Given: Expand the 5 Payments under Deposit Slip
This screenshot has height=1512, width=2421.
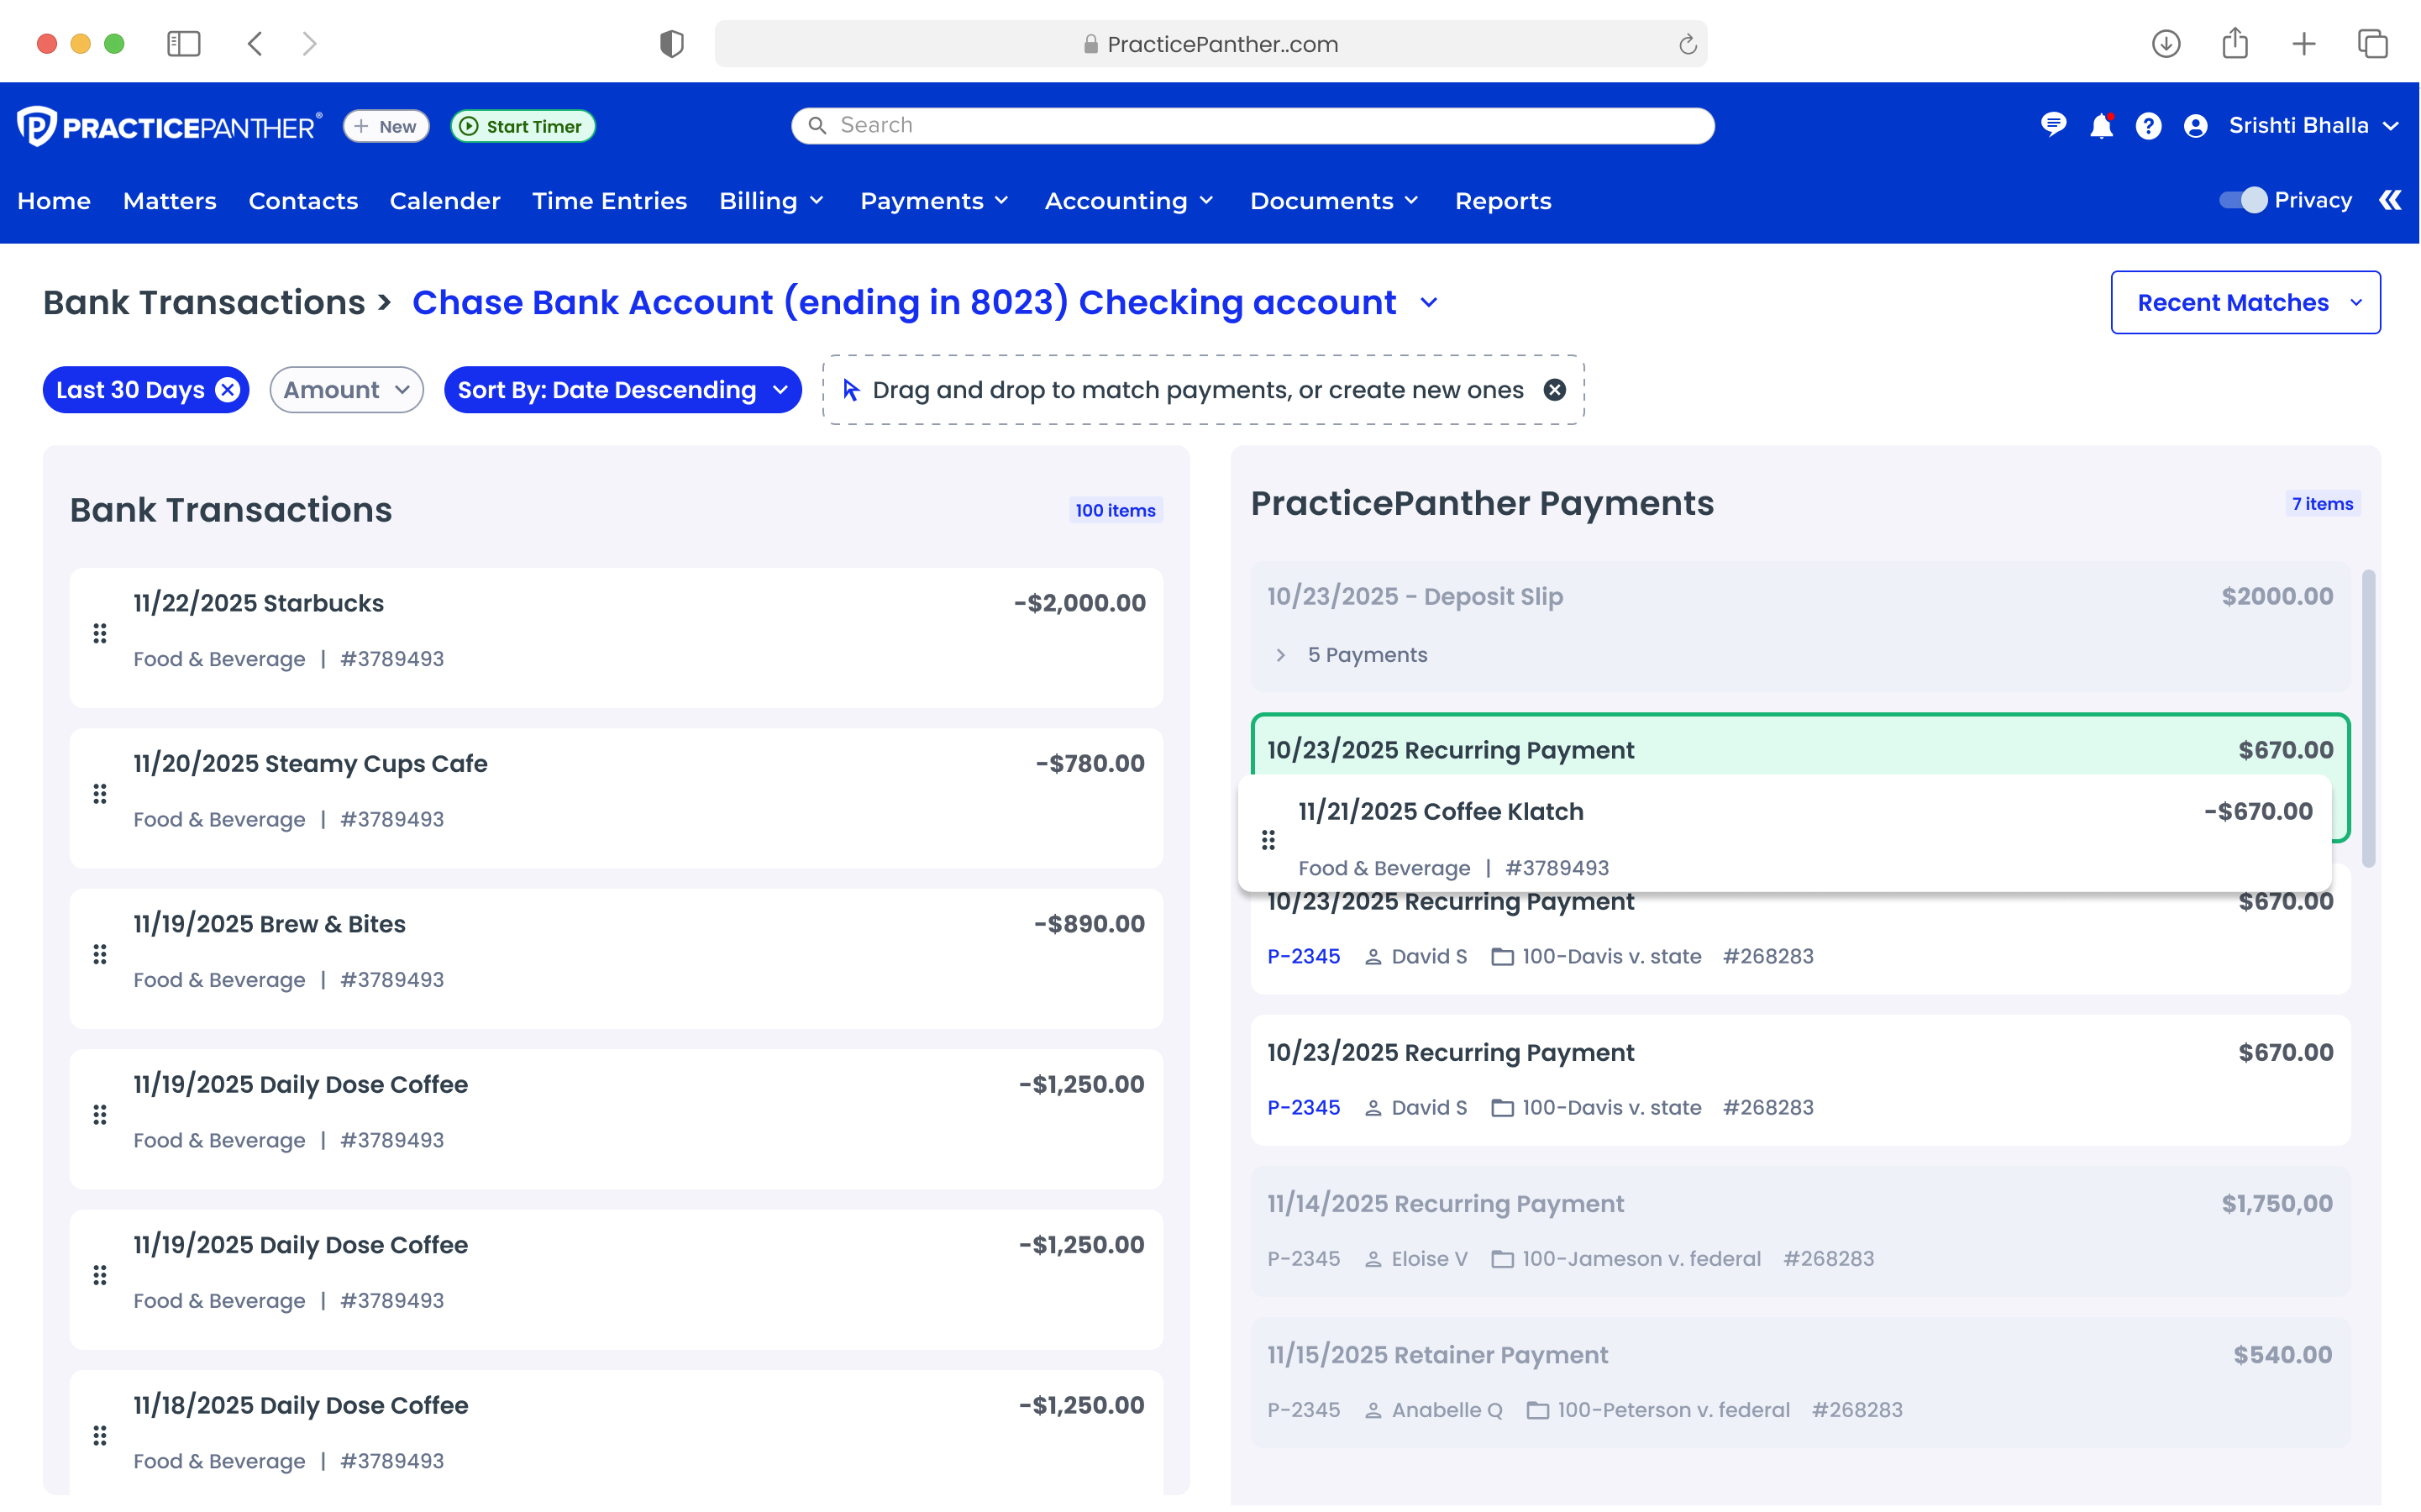Looking at the screenshot, I should point(1281,655).
